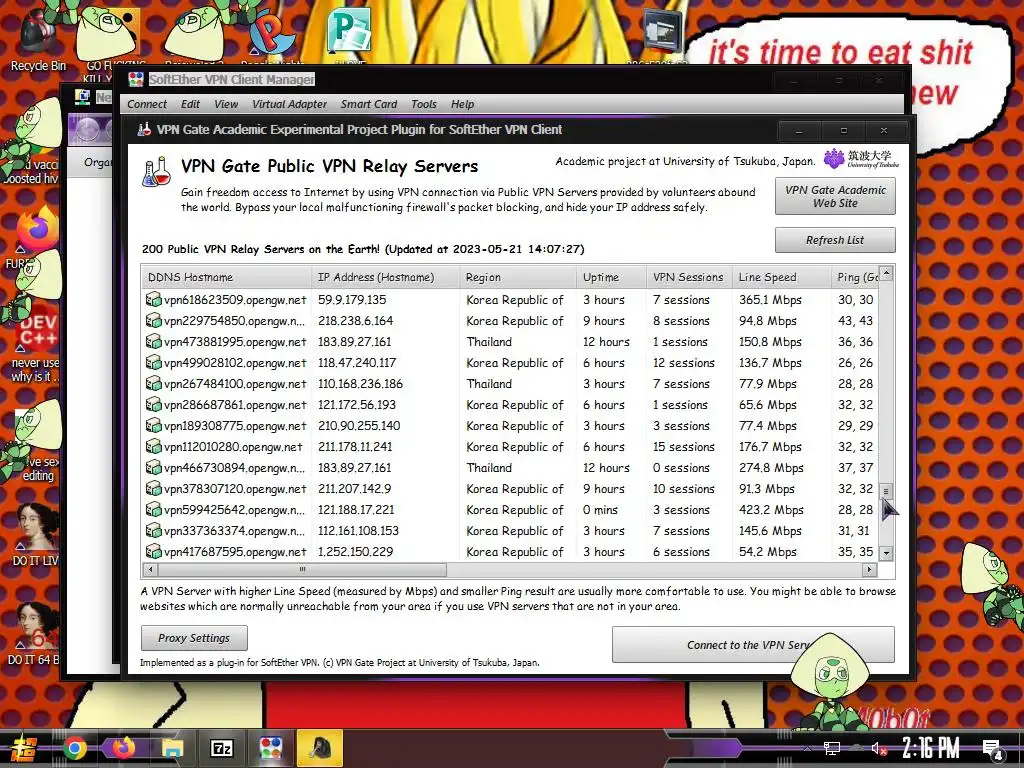1024x768 pixels.
Task: Open the Connect menu in SoftEther VPN Client Manager
Action: pos(147,104)
